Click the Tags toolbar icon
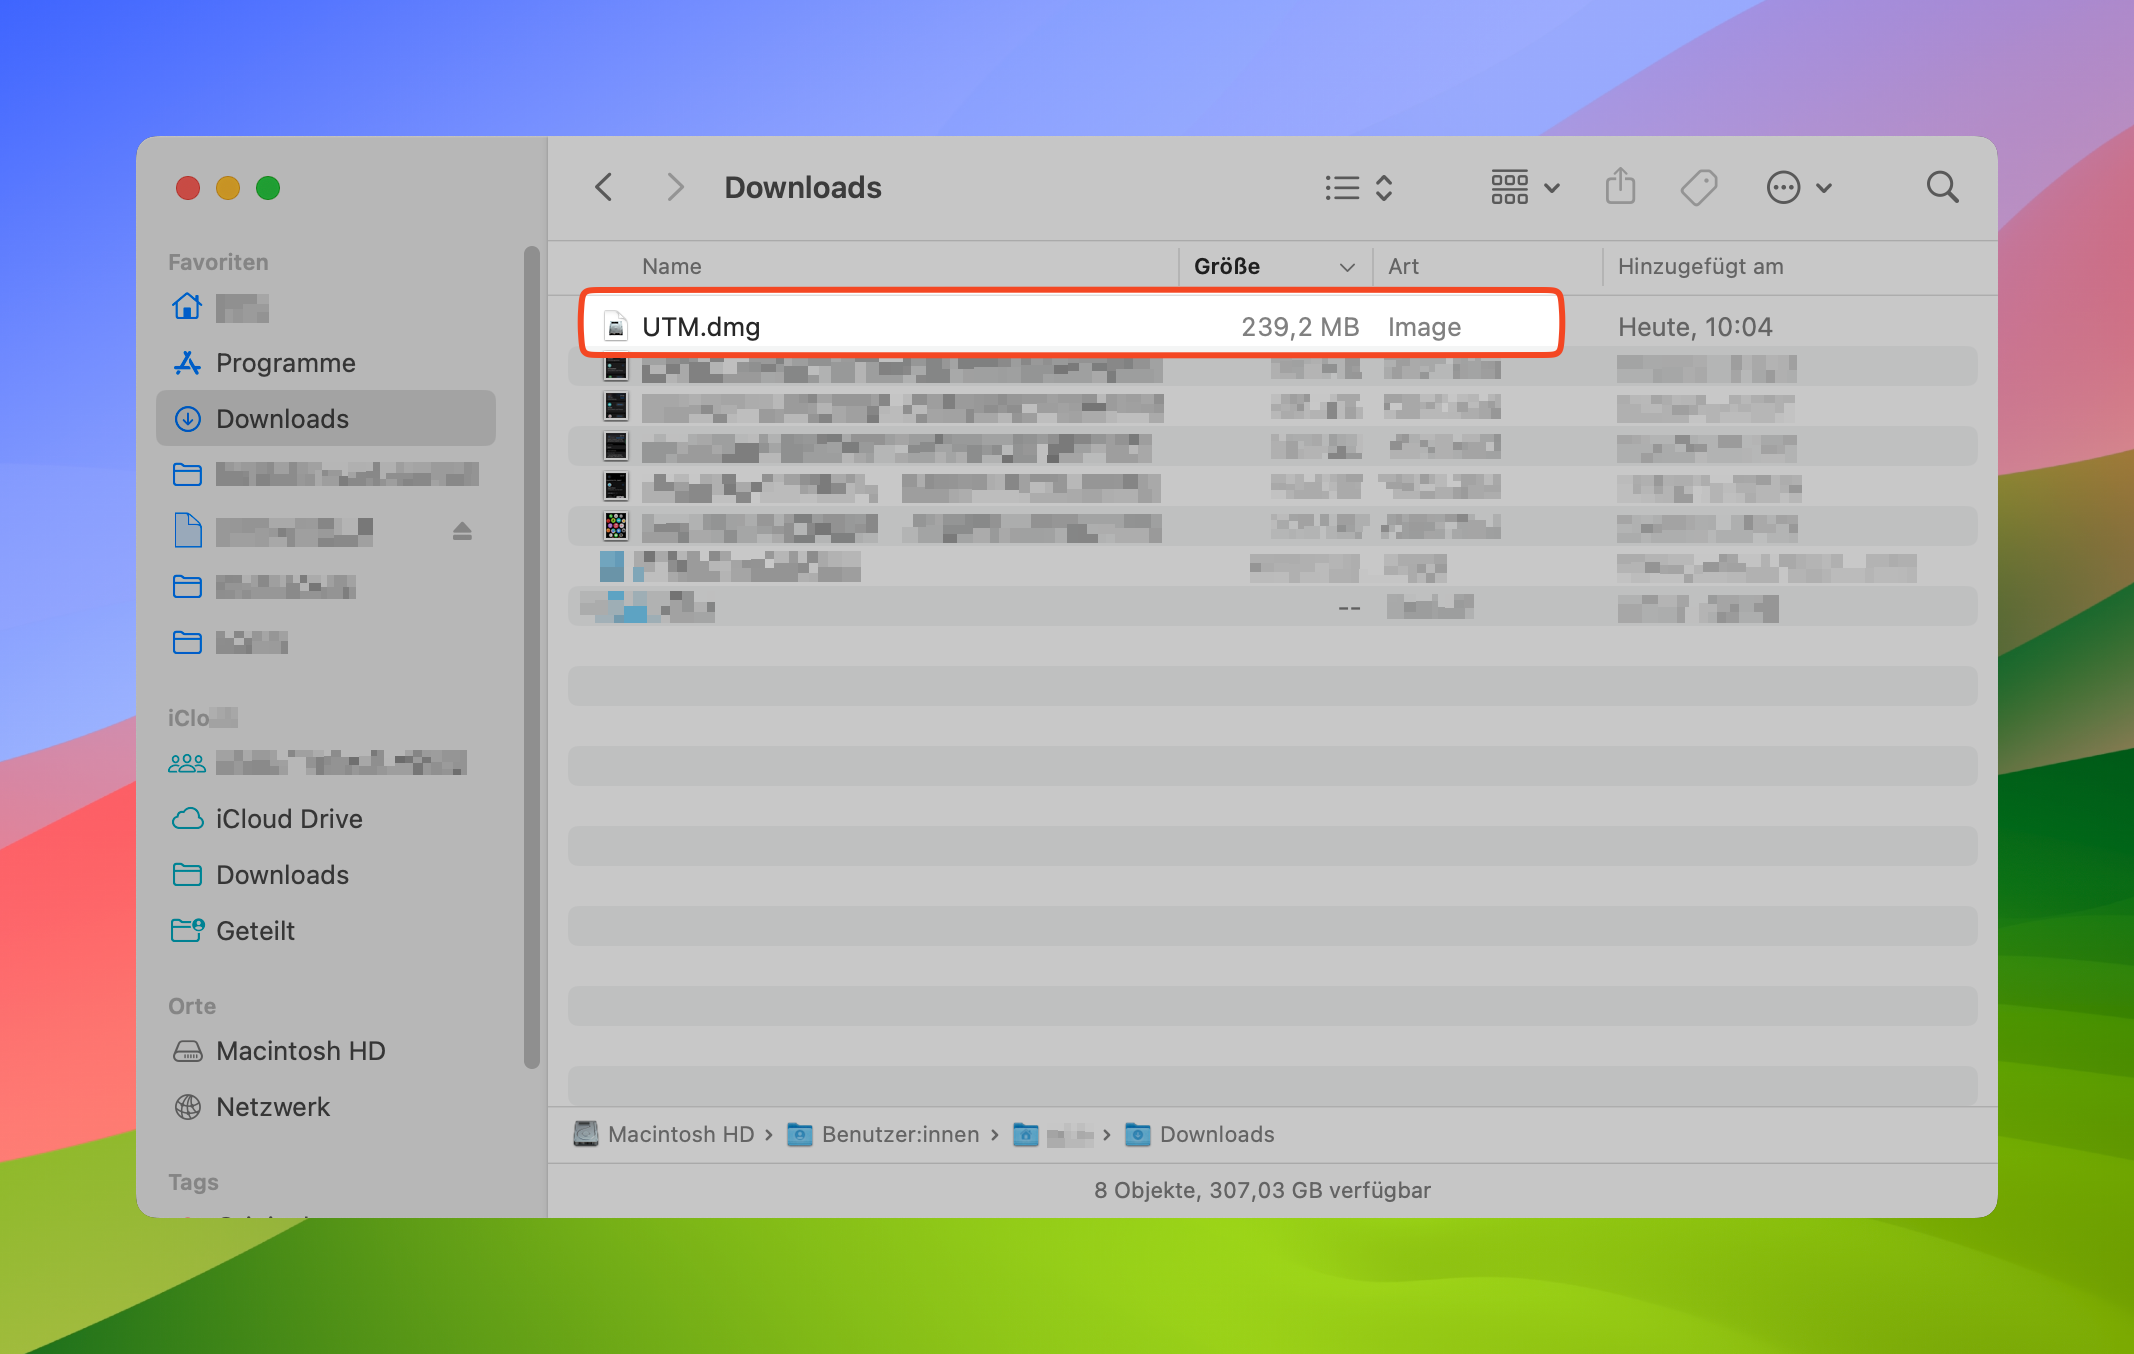The width and height of the screenshot is (2134, 1354). pyautogui.click(x=1698, y=187)
